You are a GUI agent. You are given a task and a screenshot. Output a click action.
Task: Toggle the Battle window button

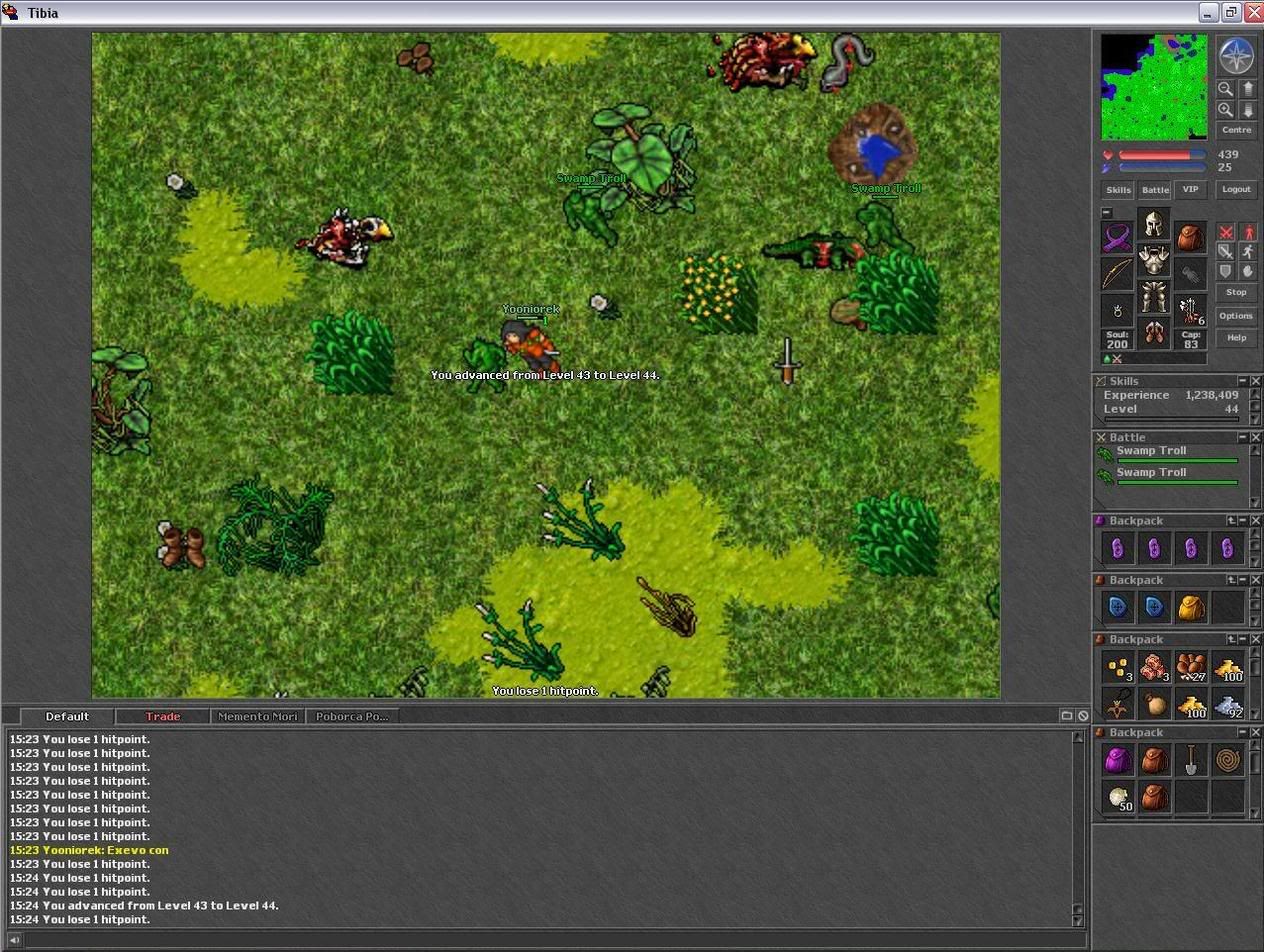point(1155,190)
